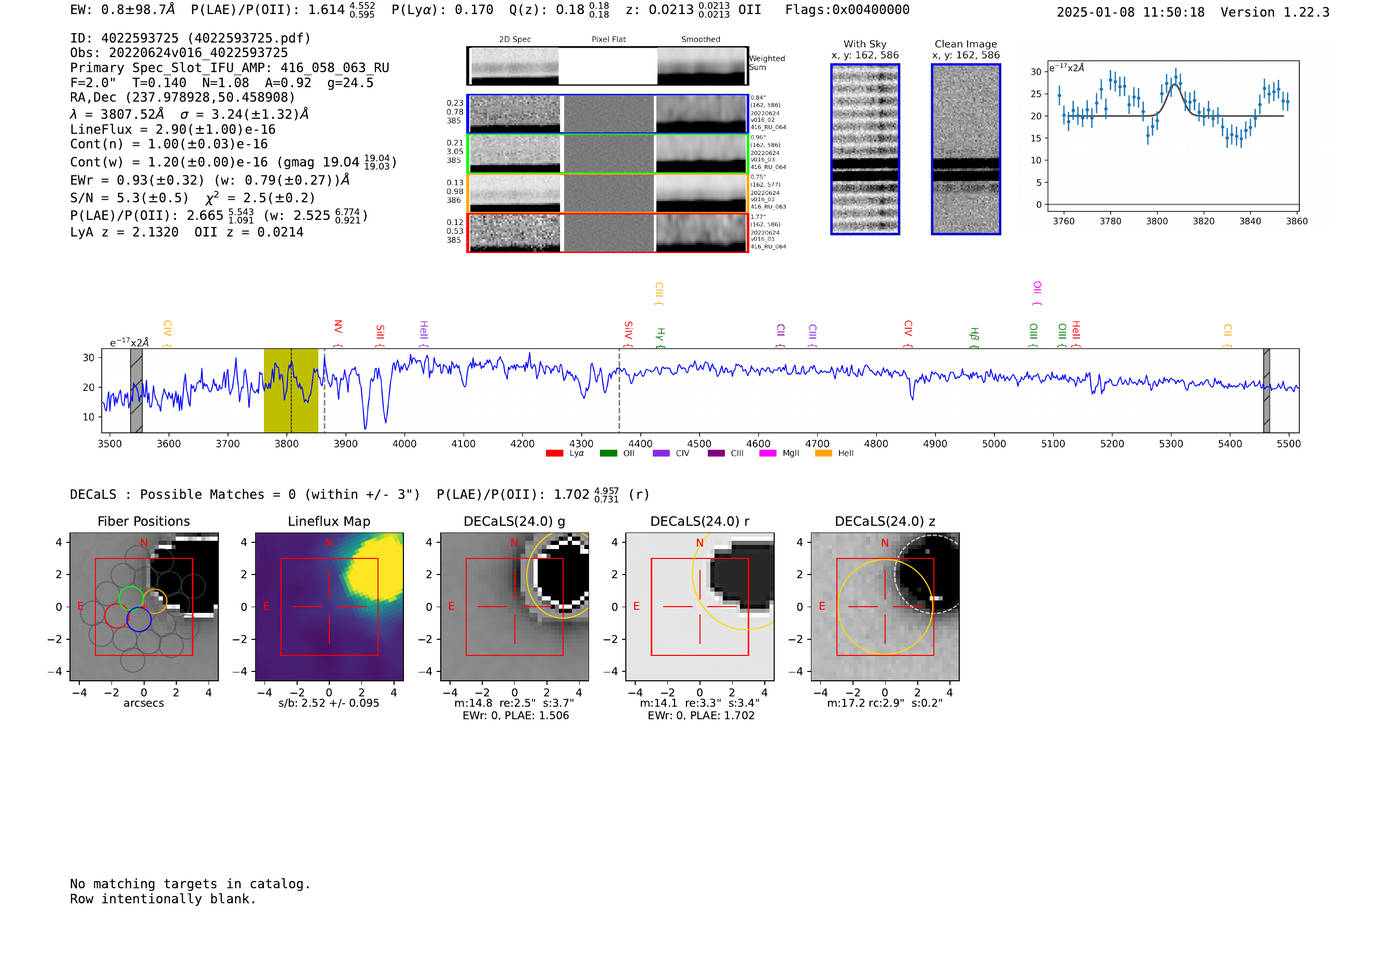
Task: Open the DECaLS(24.0) z image
Action: (885, 606)
